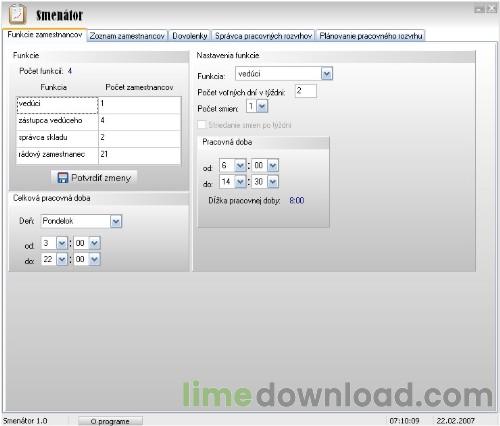
Task: Open Plánovanie pracovného rozvrhu tab
Action: [371, 36]
